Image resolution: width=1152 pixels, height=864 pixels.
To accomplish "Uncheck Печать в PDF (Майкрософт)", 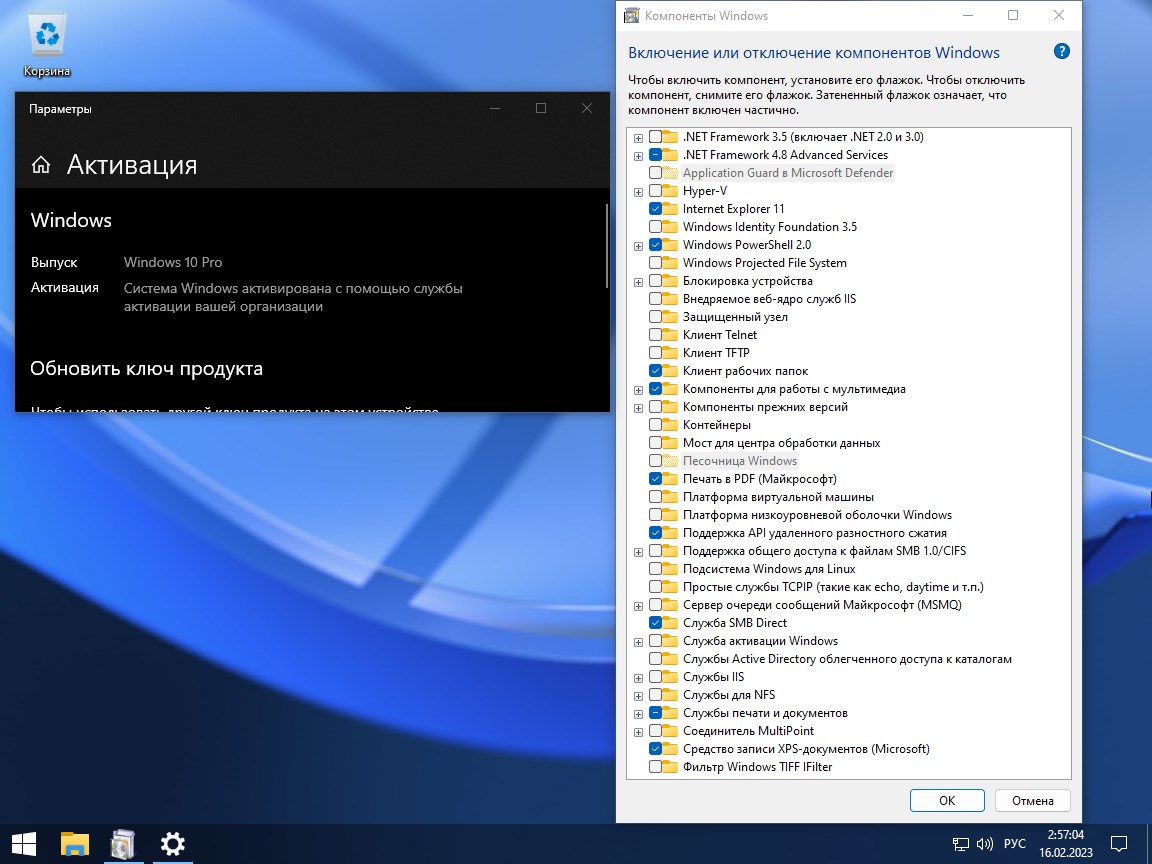I will [655, 479].
